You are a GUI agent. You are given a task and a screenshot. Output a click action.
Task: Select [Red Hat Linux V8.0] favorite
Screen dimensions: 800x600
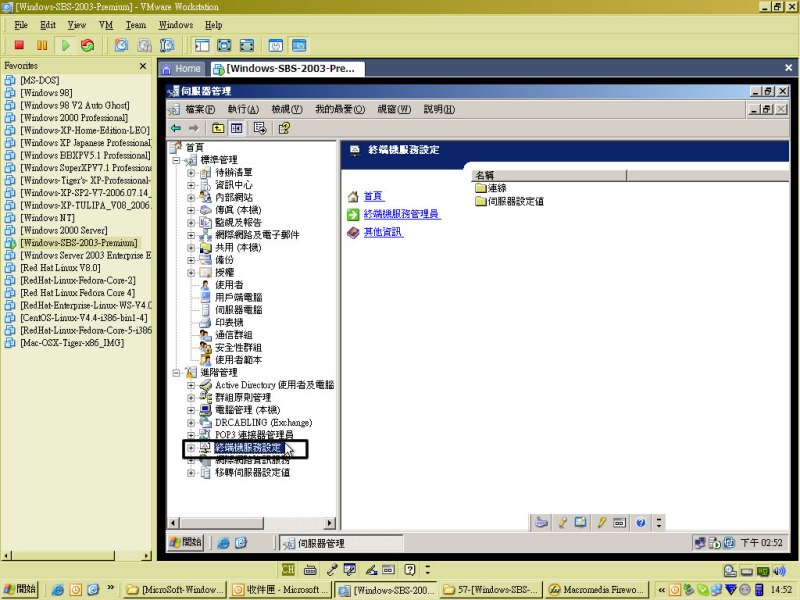click(60, 268)
